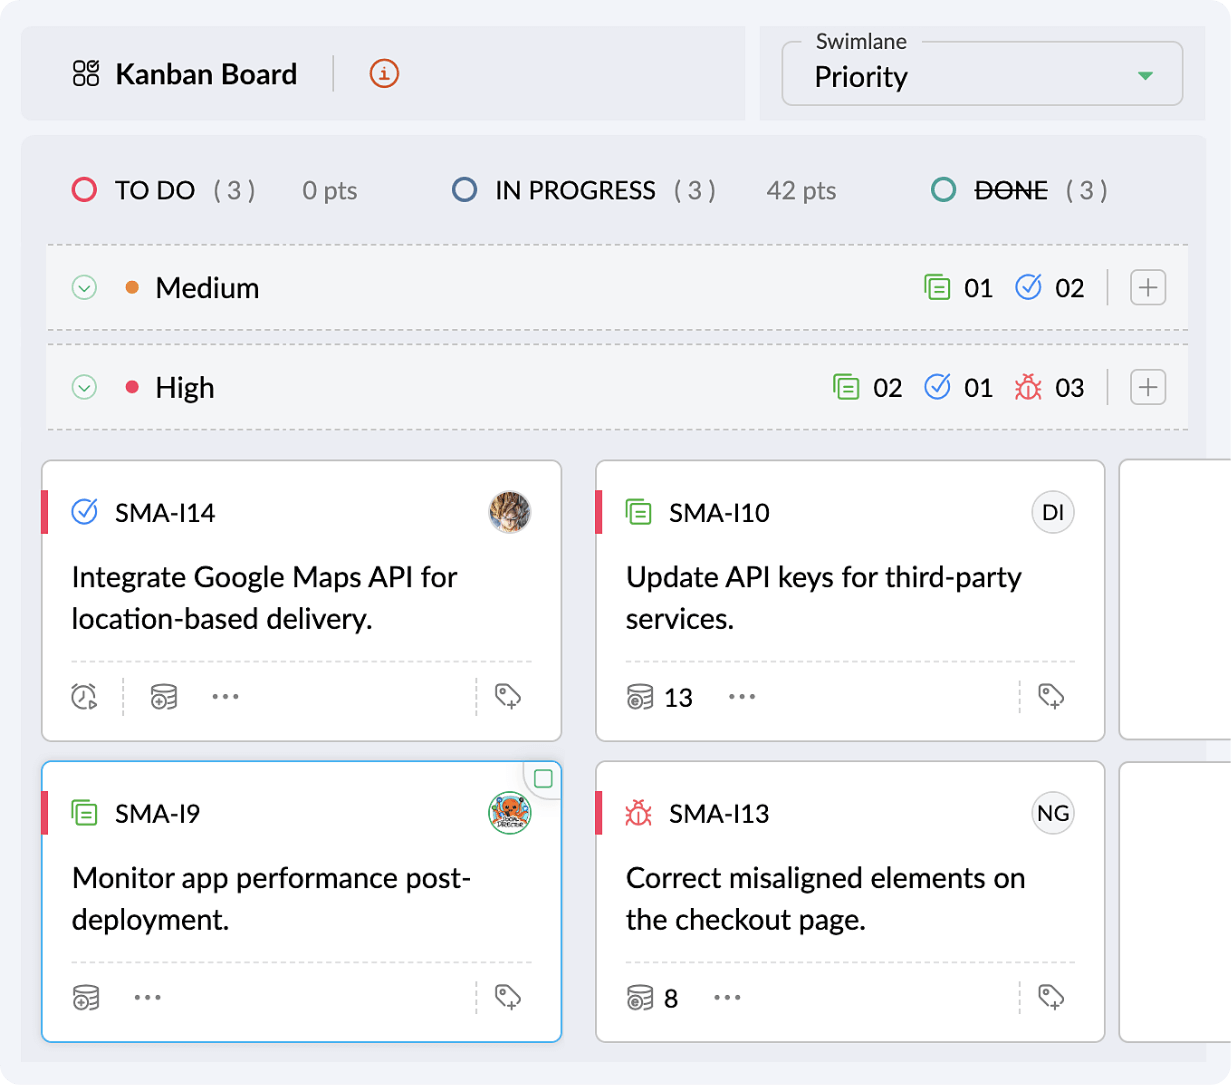Click the story icon in High row
Viewport: 1231px width, 1085px height.
(x=846, y=387)
